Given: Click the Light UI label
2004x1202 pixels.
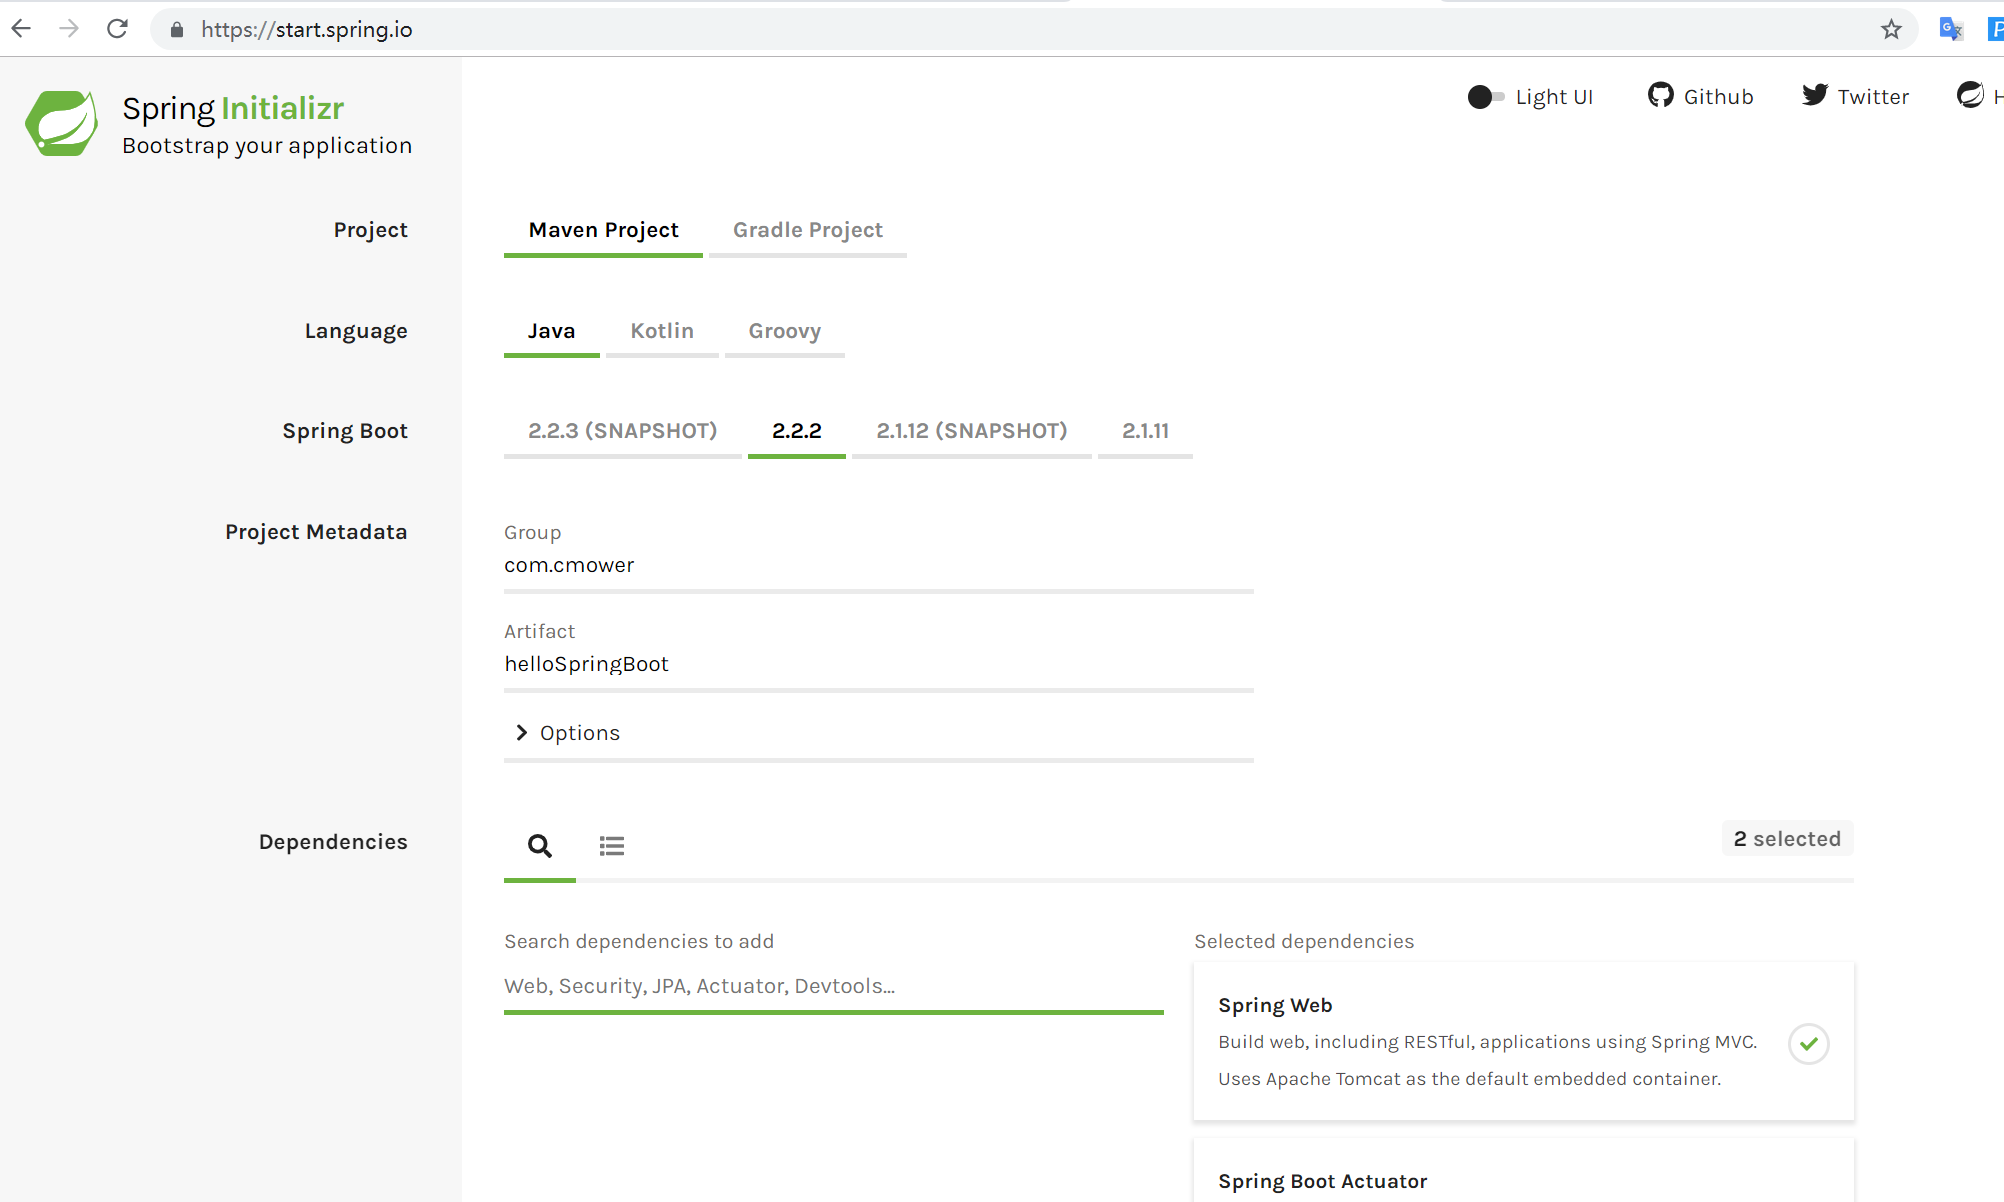Looking at the screenshot, I should [x=1554, y=97].
